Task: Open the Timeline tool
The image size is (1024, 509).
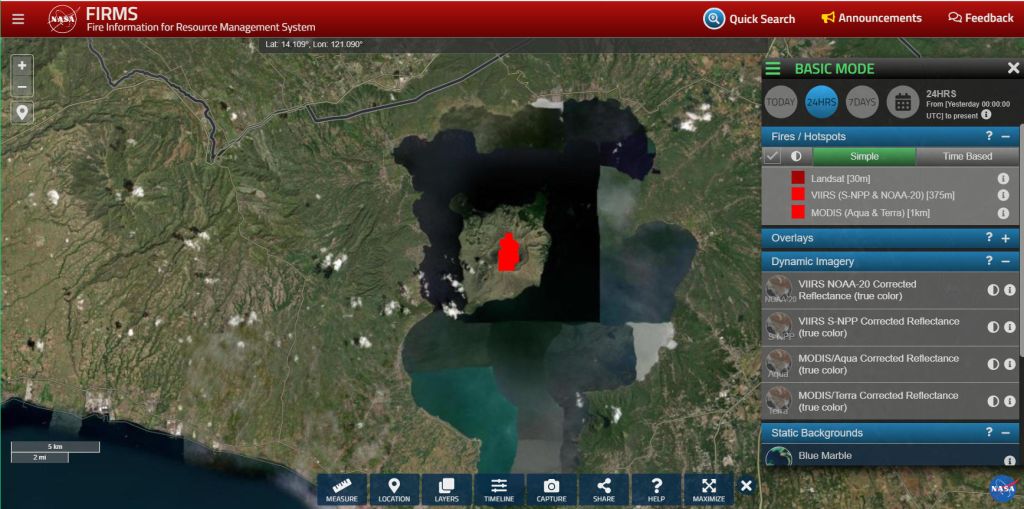Action: tap(499, 489)
